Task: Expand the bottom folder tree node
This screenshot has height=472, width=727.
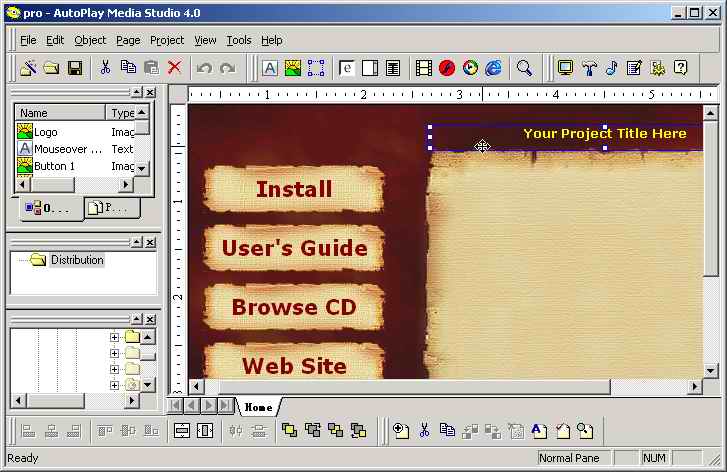Action: (x=115, y=384)
